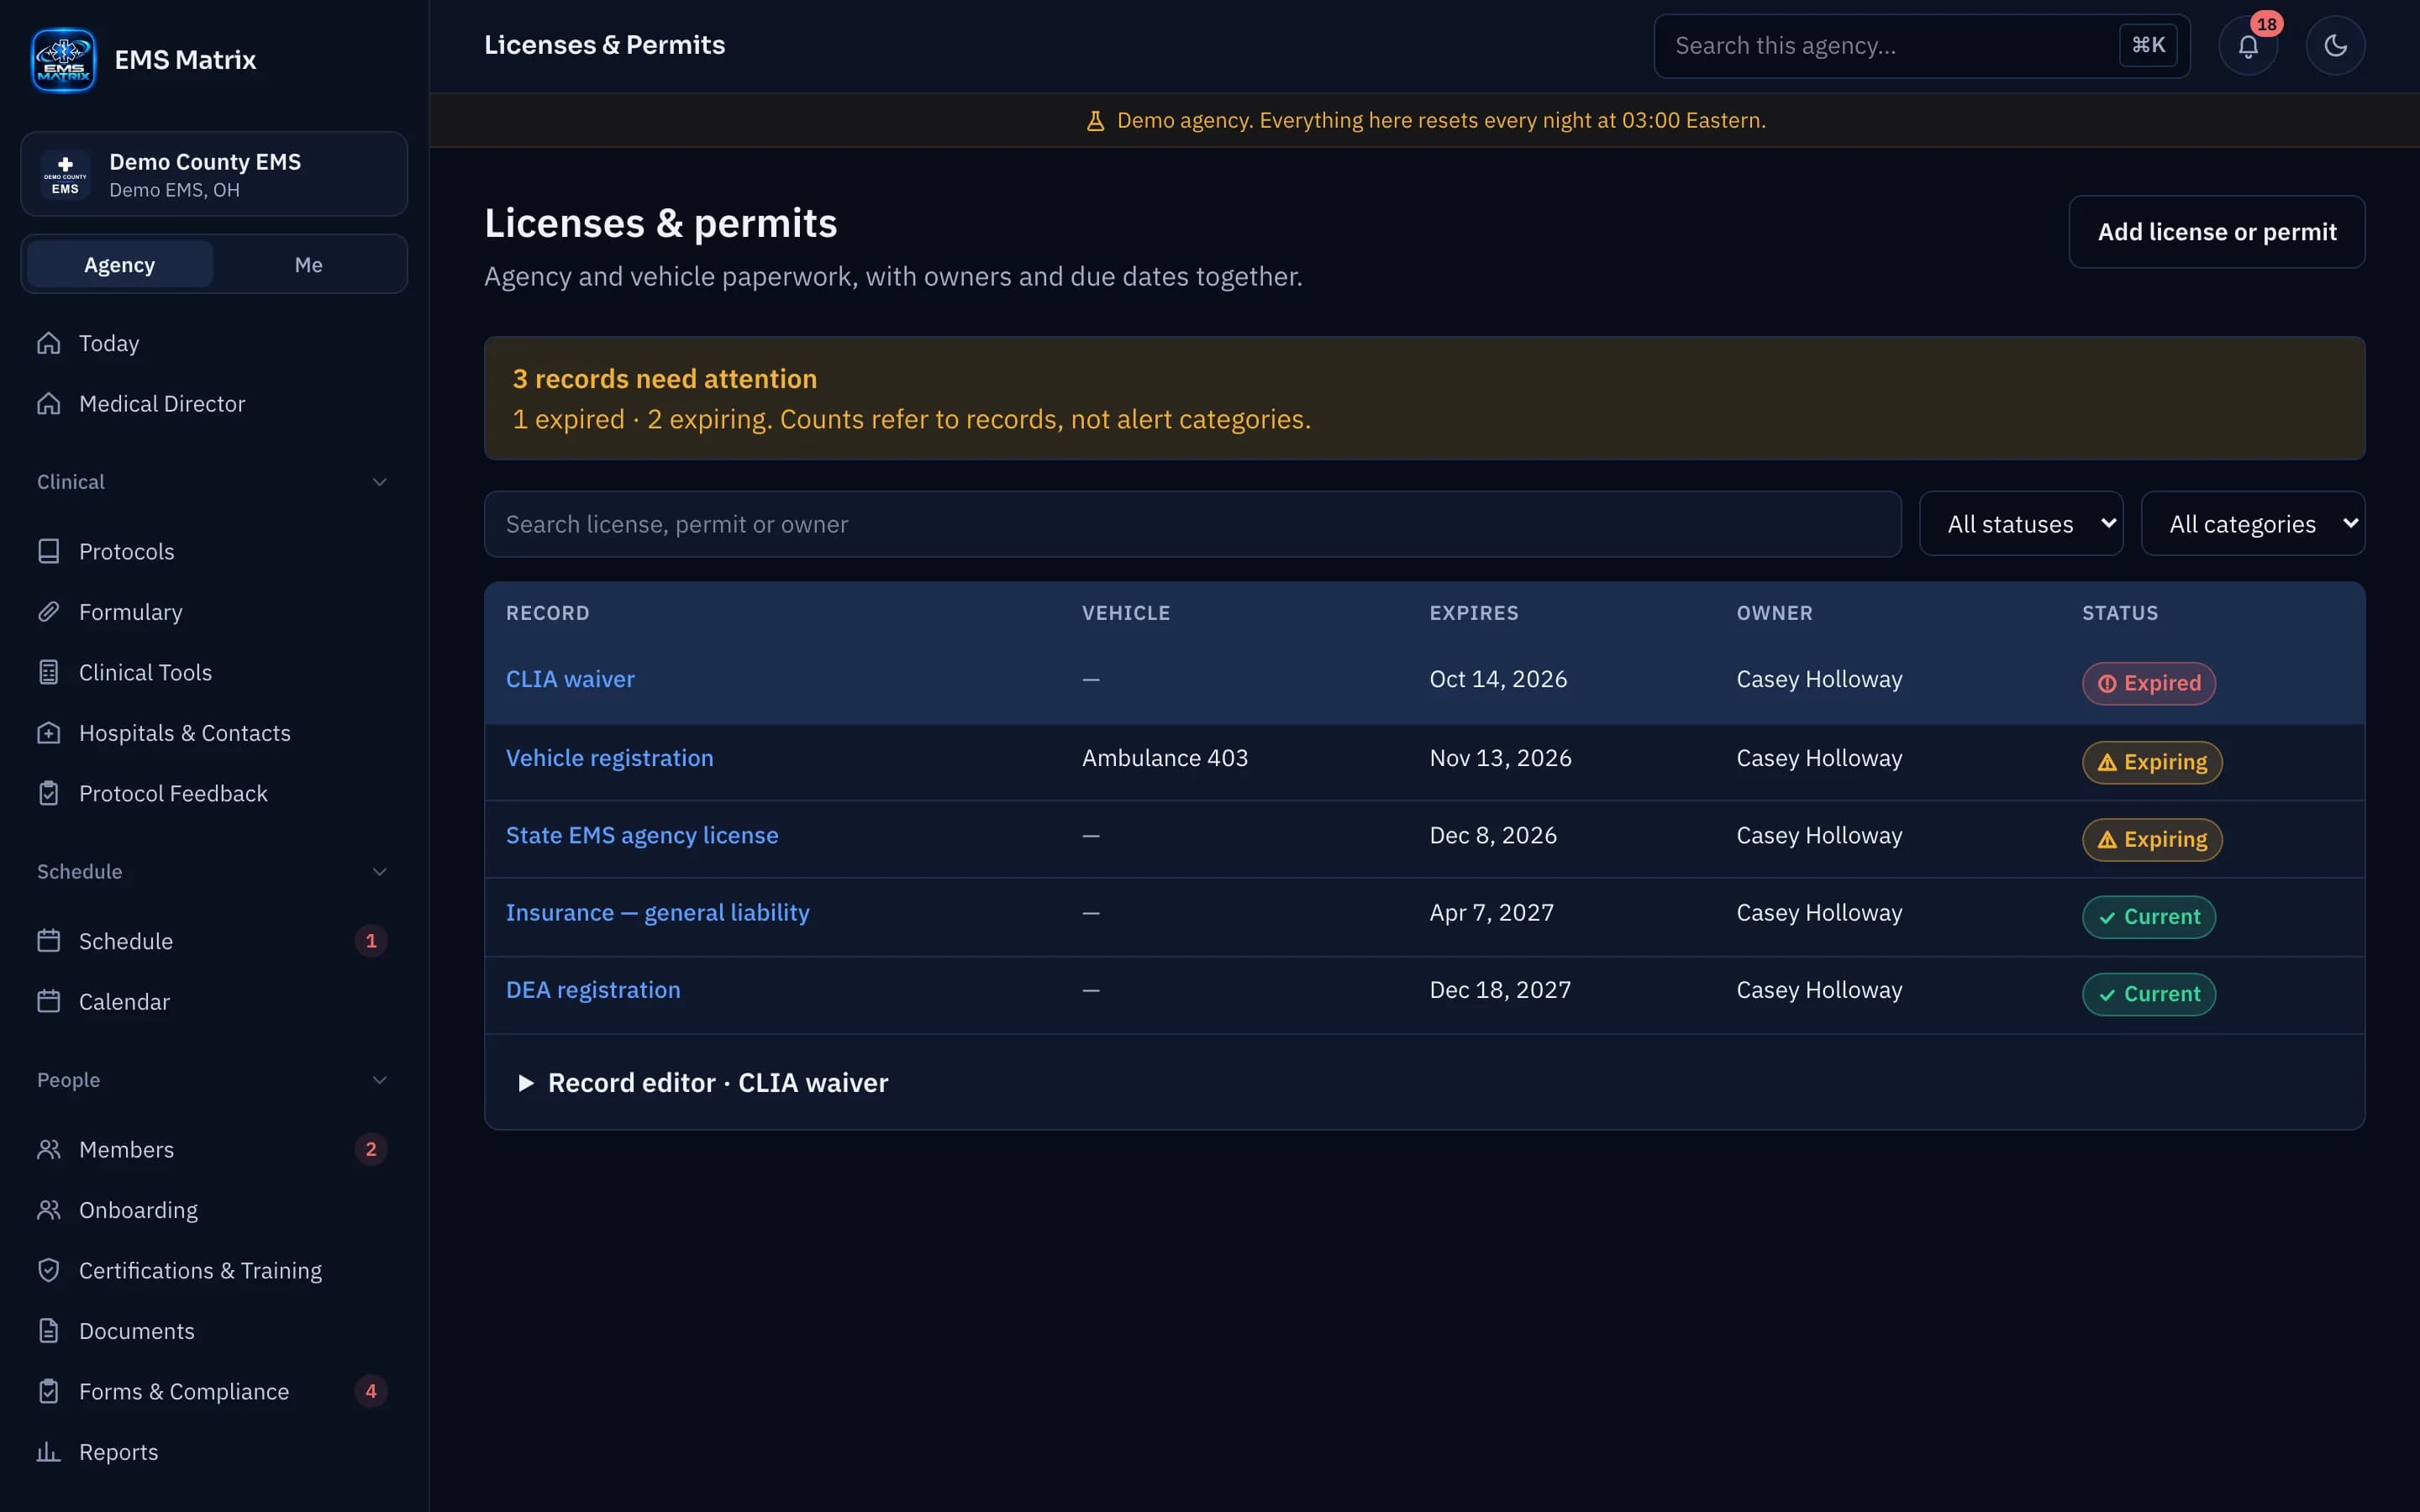Click the Reports chart icon
Image resolution: width=2420 pixels, height=1512 pixels.
pyautogui.click(x=49, y=1452)
